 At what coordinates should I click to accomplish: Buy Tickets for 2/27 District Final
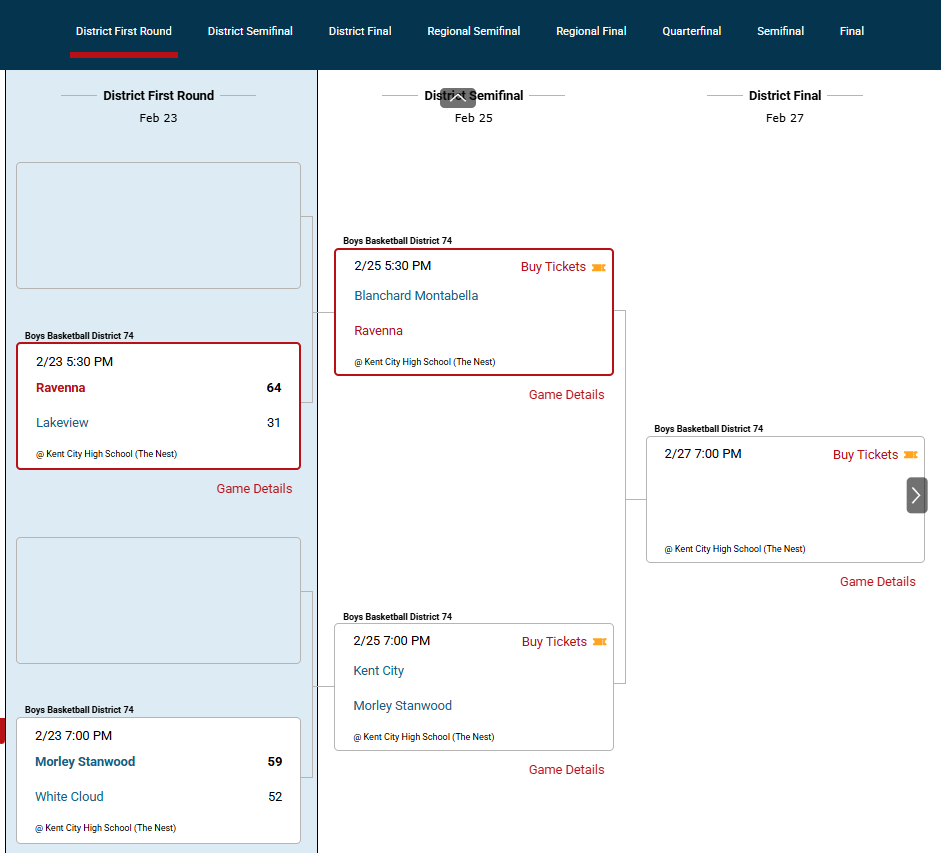pos(865,455)
